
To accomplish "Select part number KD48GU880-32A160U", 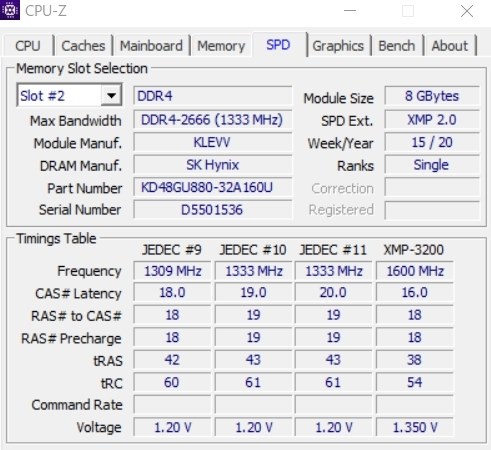I will (x=213, y=187).
